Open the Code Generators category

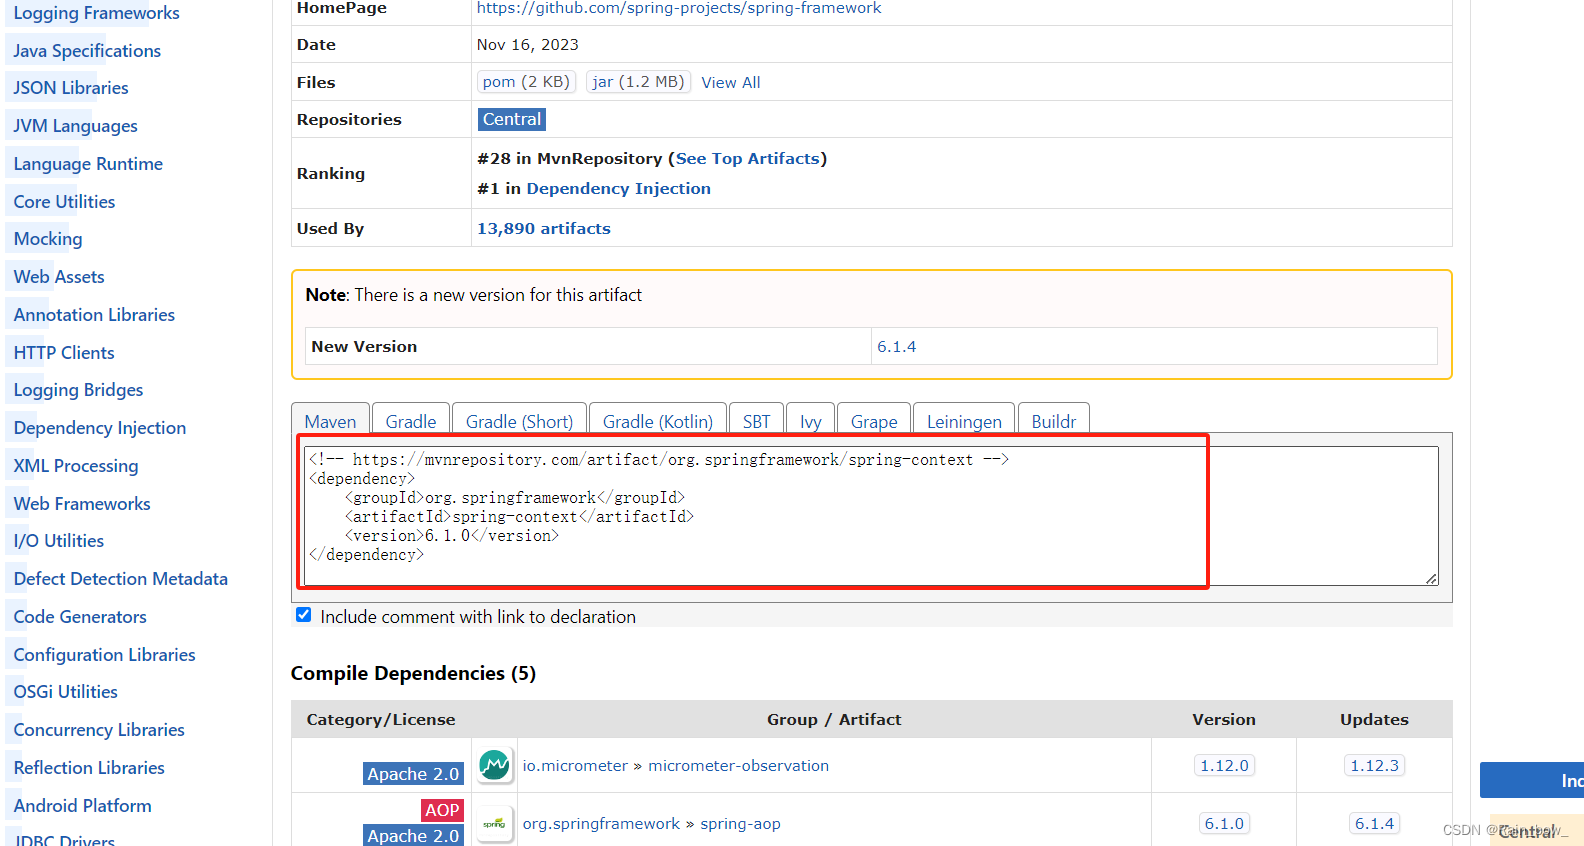80,617
